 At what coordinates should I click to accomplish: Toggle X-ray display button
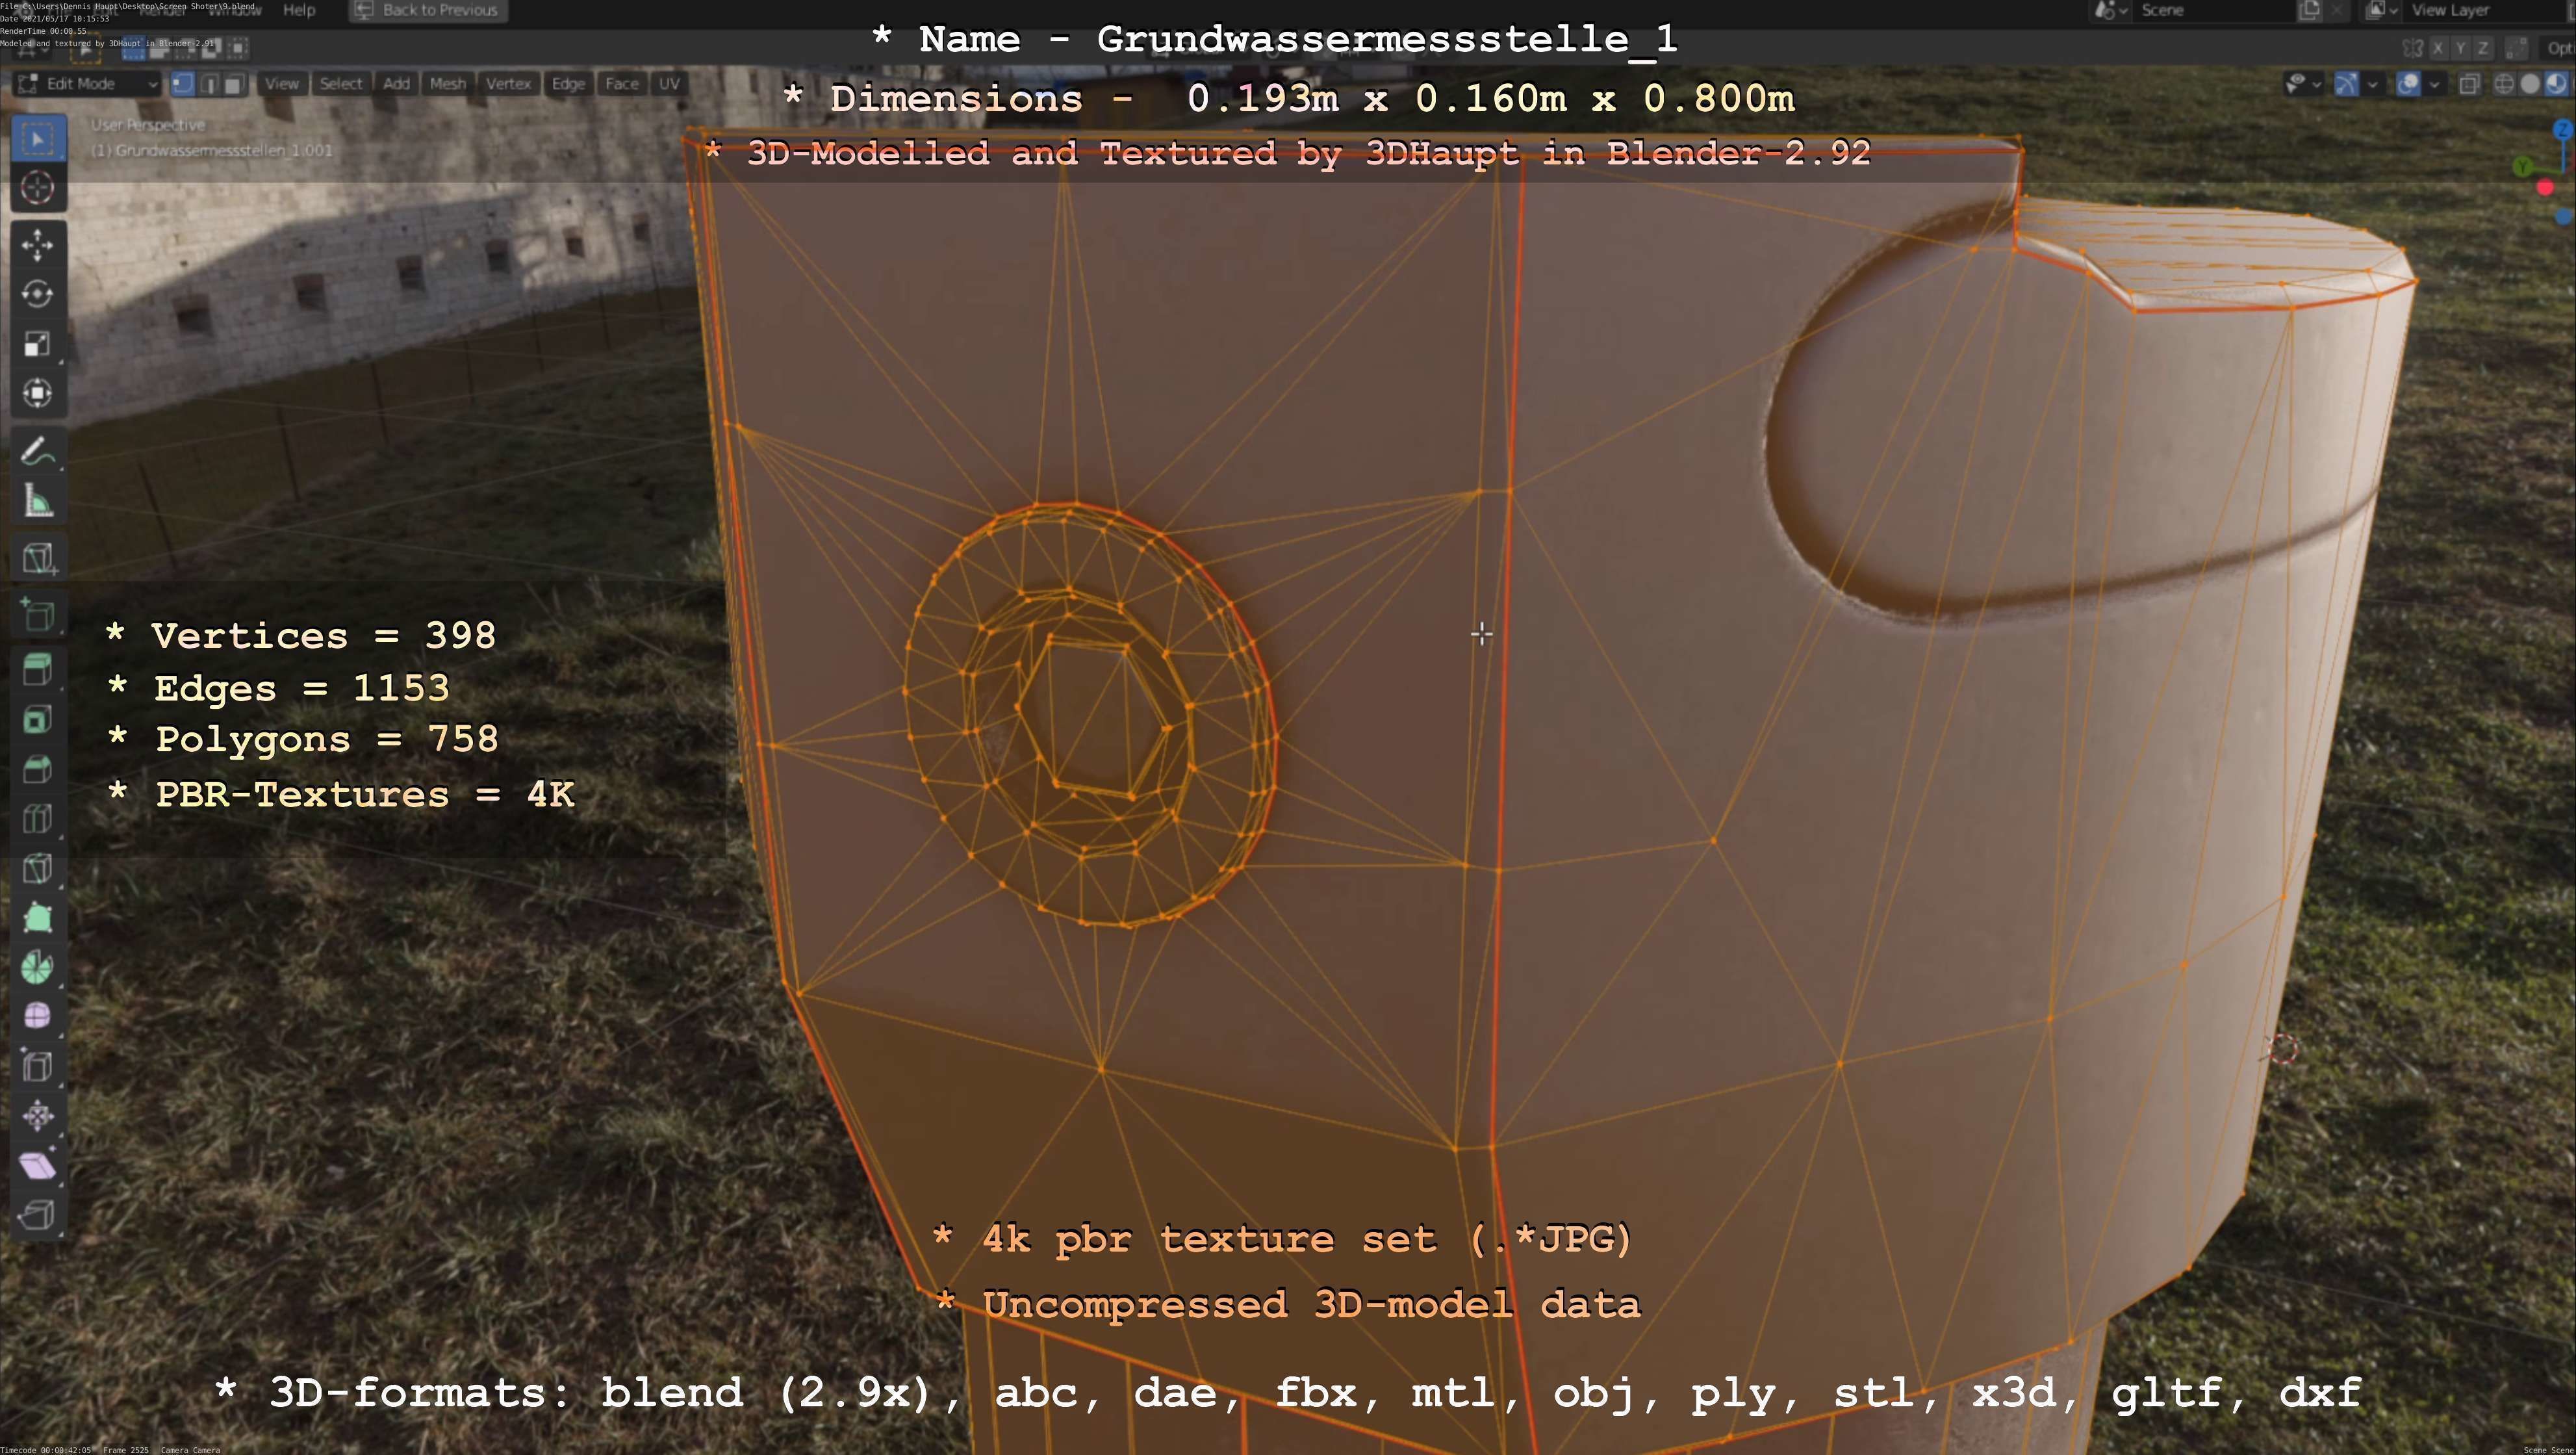tap(2469, 84)
